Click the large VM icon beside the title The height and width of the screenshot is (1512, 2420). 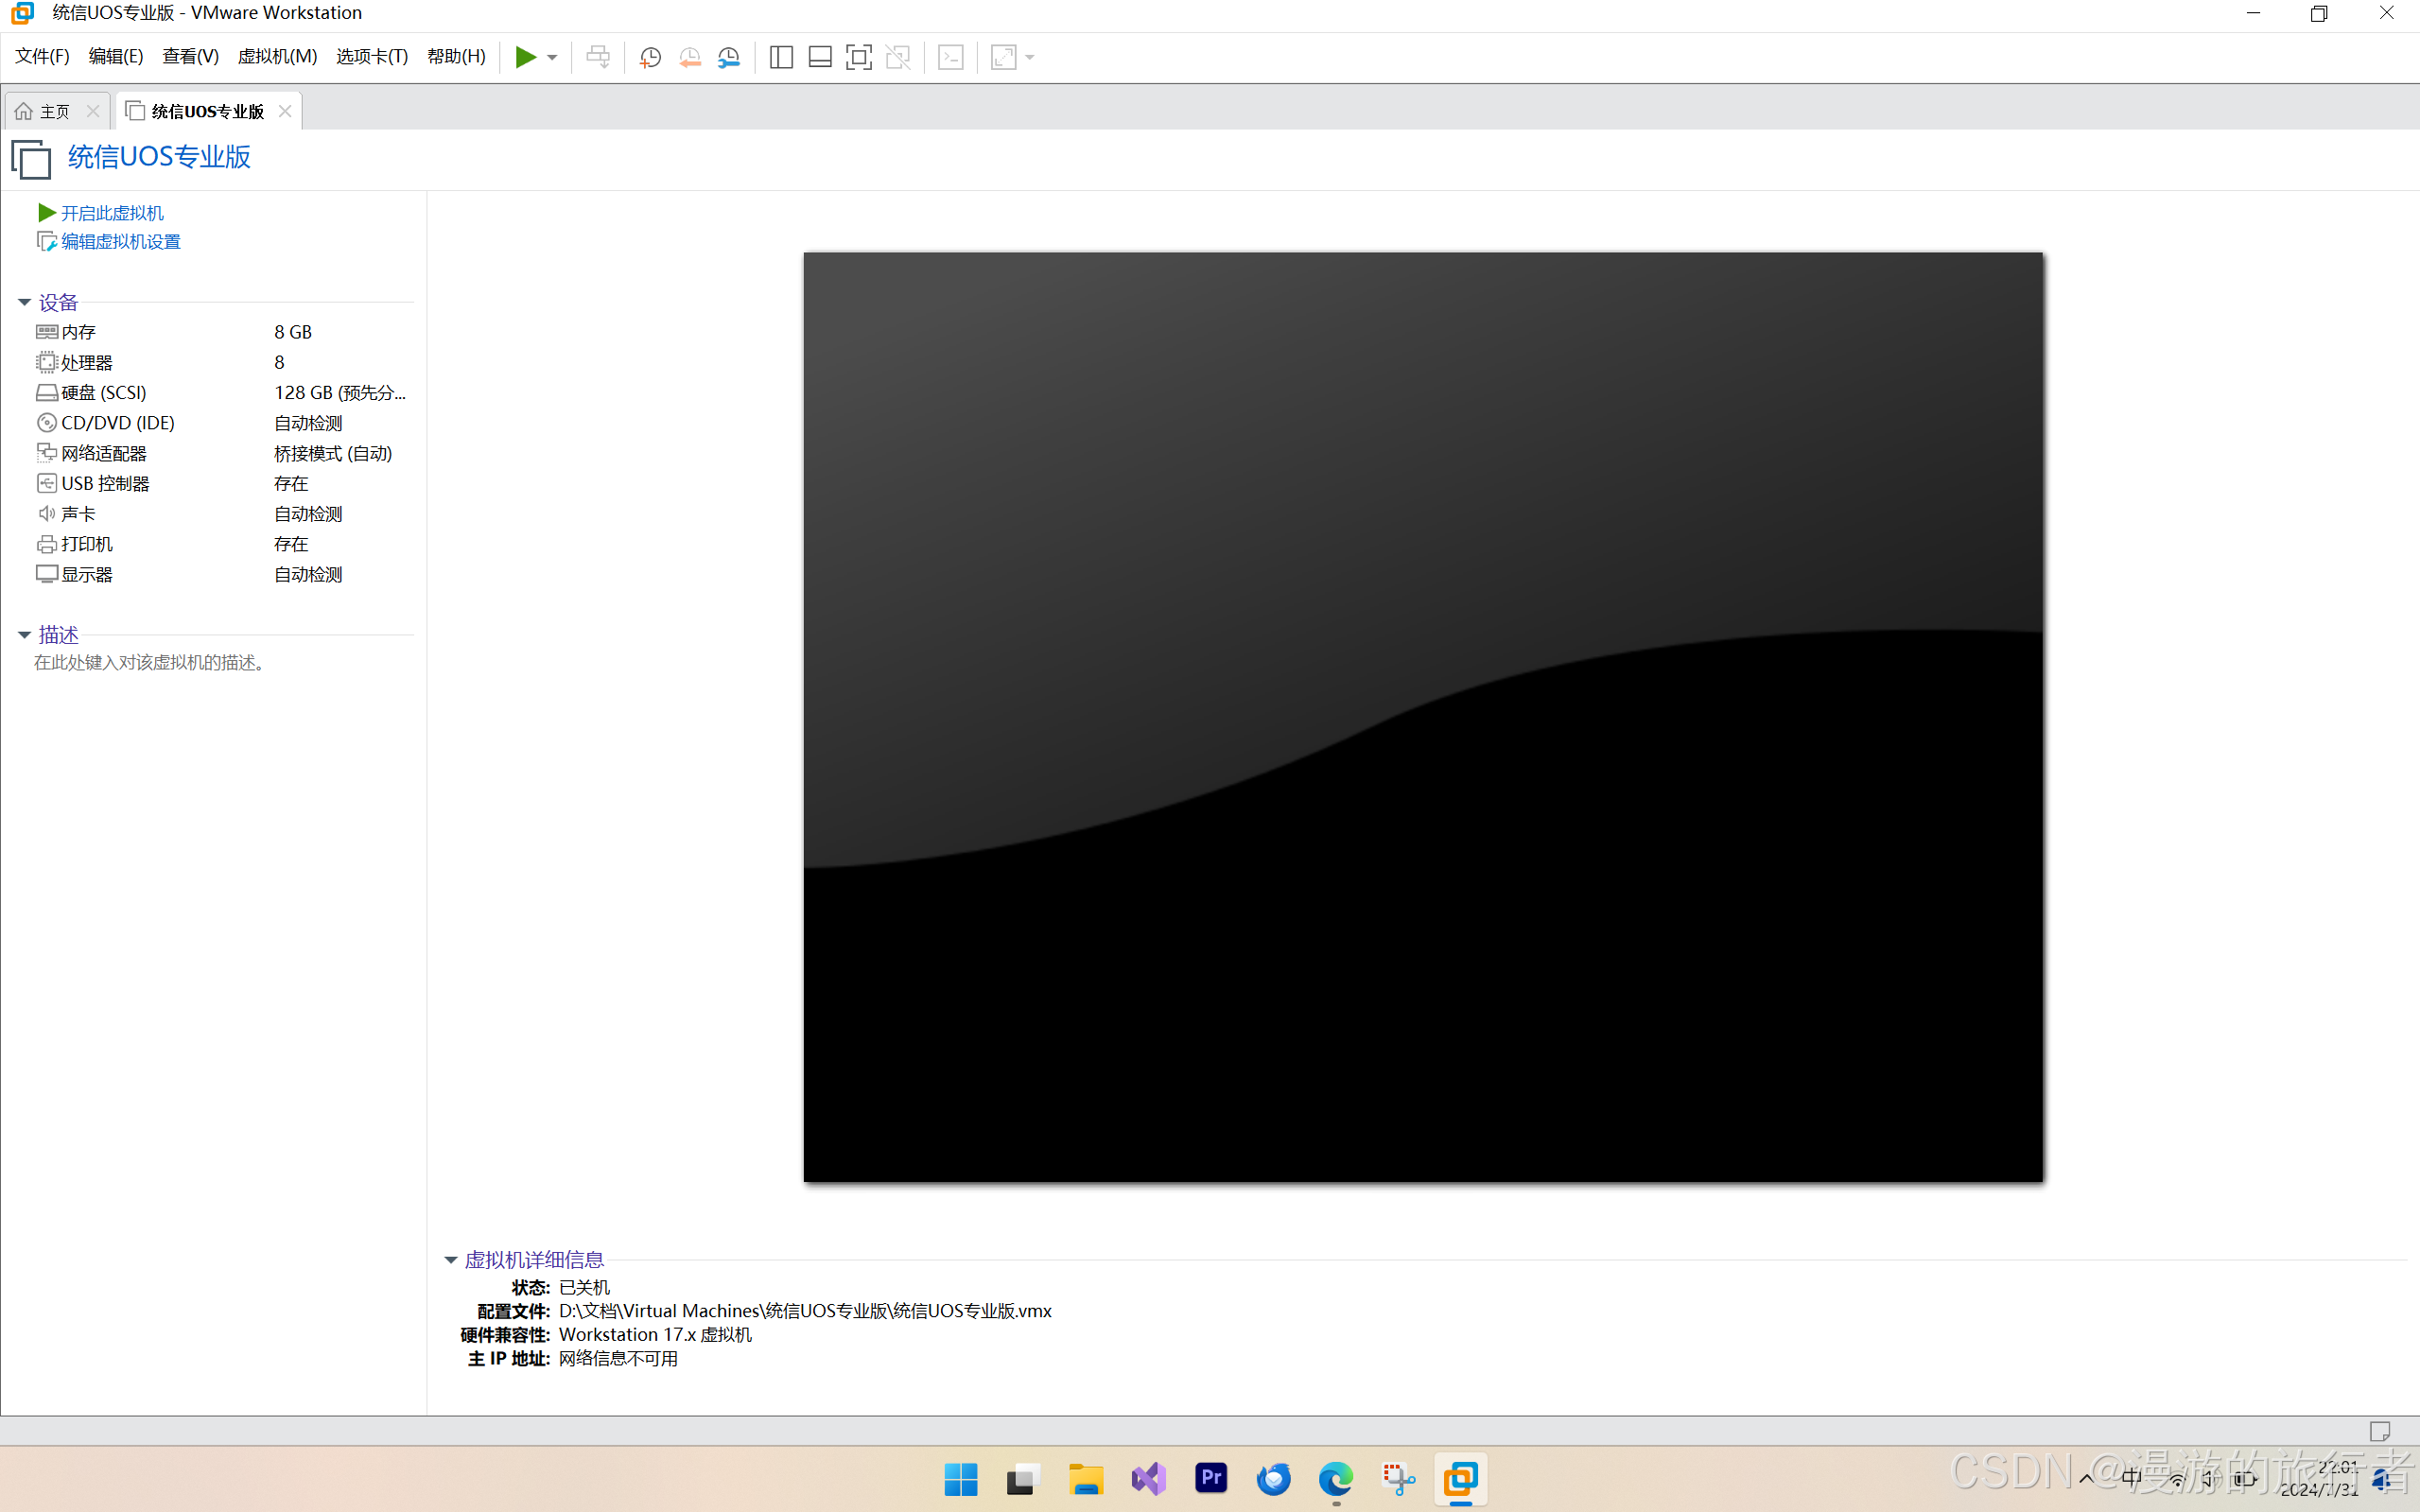[31, 159]
